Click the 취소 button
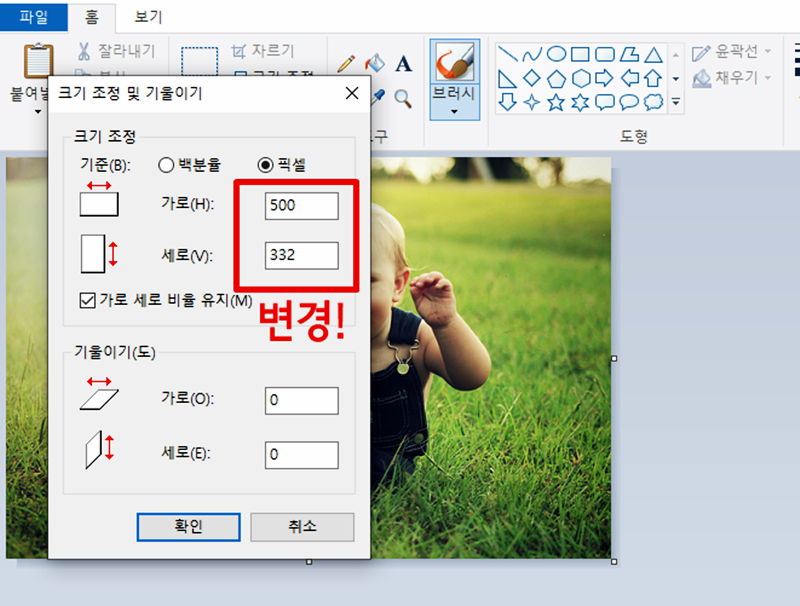Image resolution: width=800 pixels, height=606 pixels. tap(302, 527)
